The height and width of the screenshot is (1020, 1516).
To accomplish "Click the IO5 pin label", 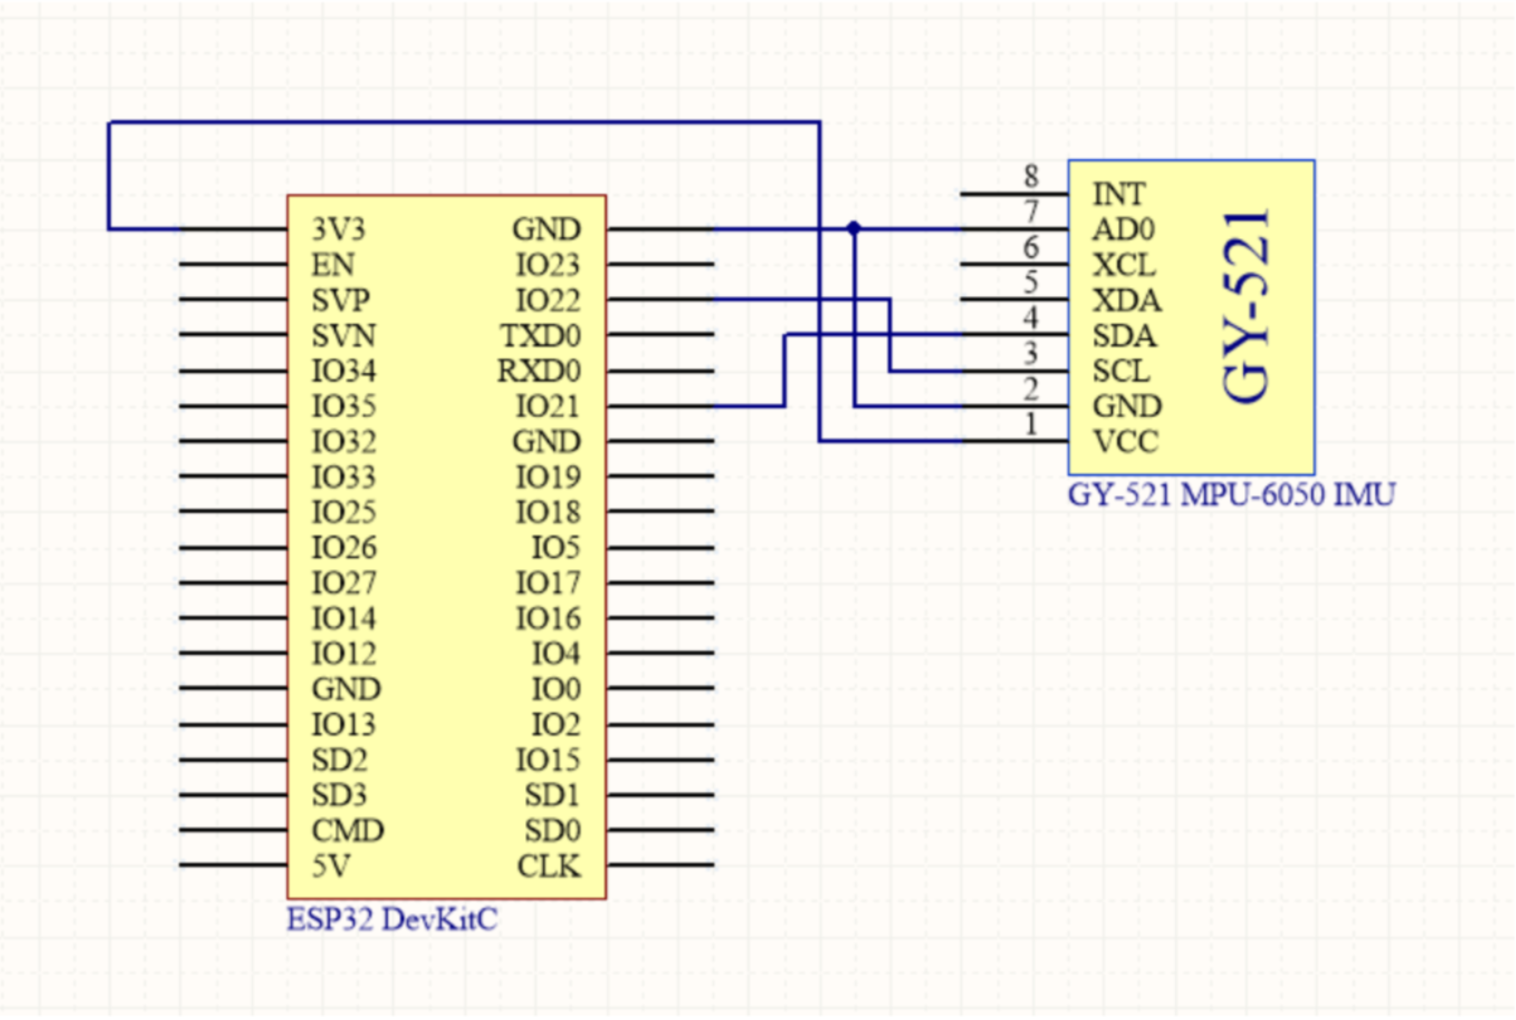I will click(x=555, y=548).
